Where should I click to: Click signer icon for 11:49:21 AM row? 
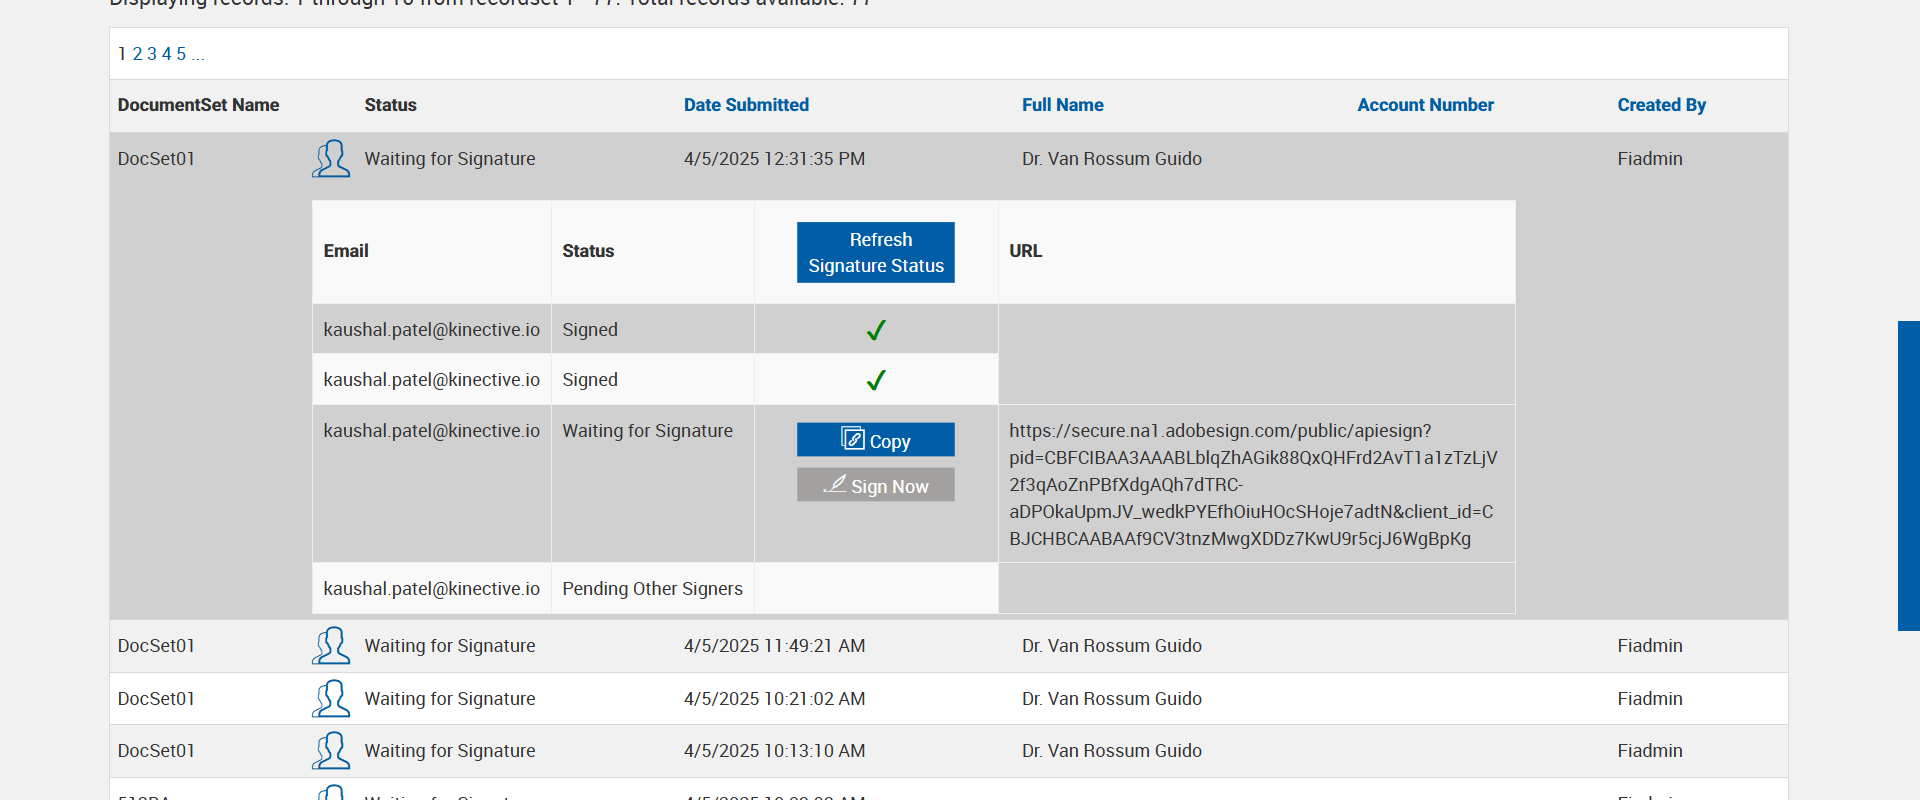click(331, 646)
